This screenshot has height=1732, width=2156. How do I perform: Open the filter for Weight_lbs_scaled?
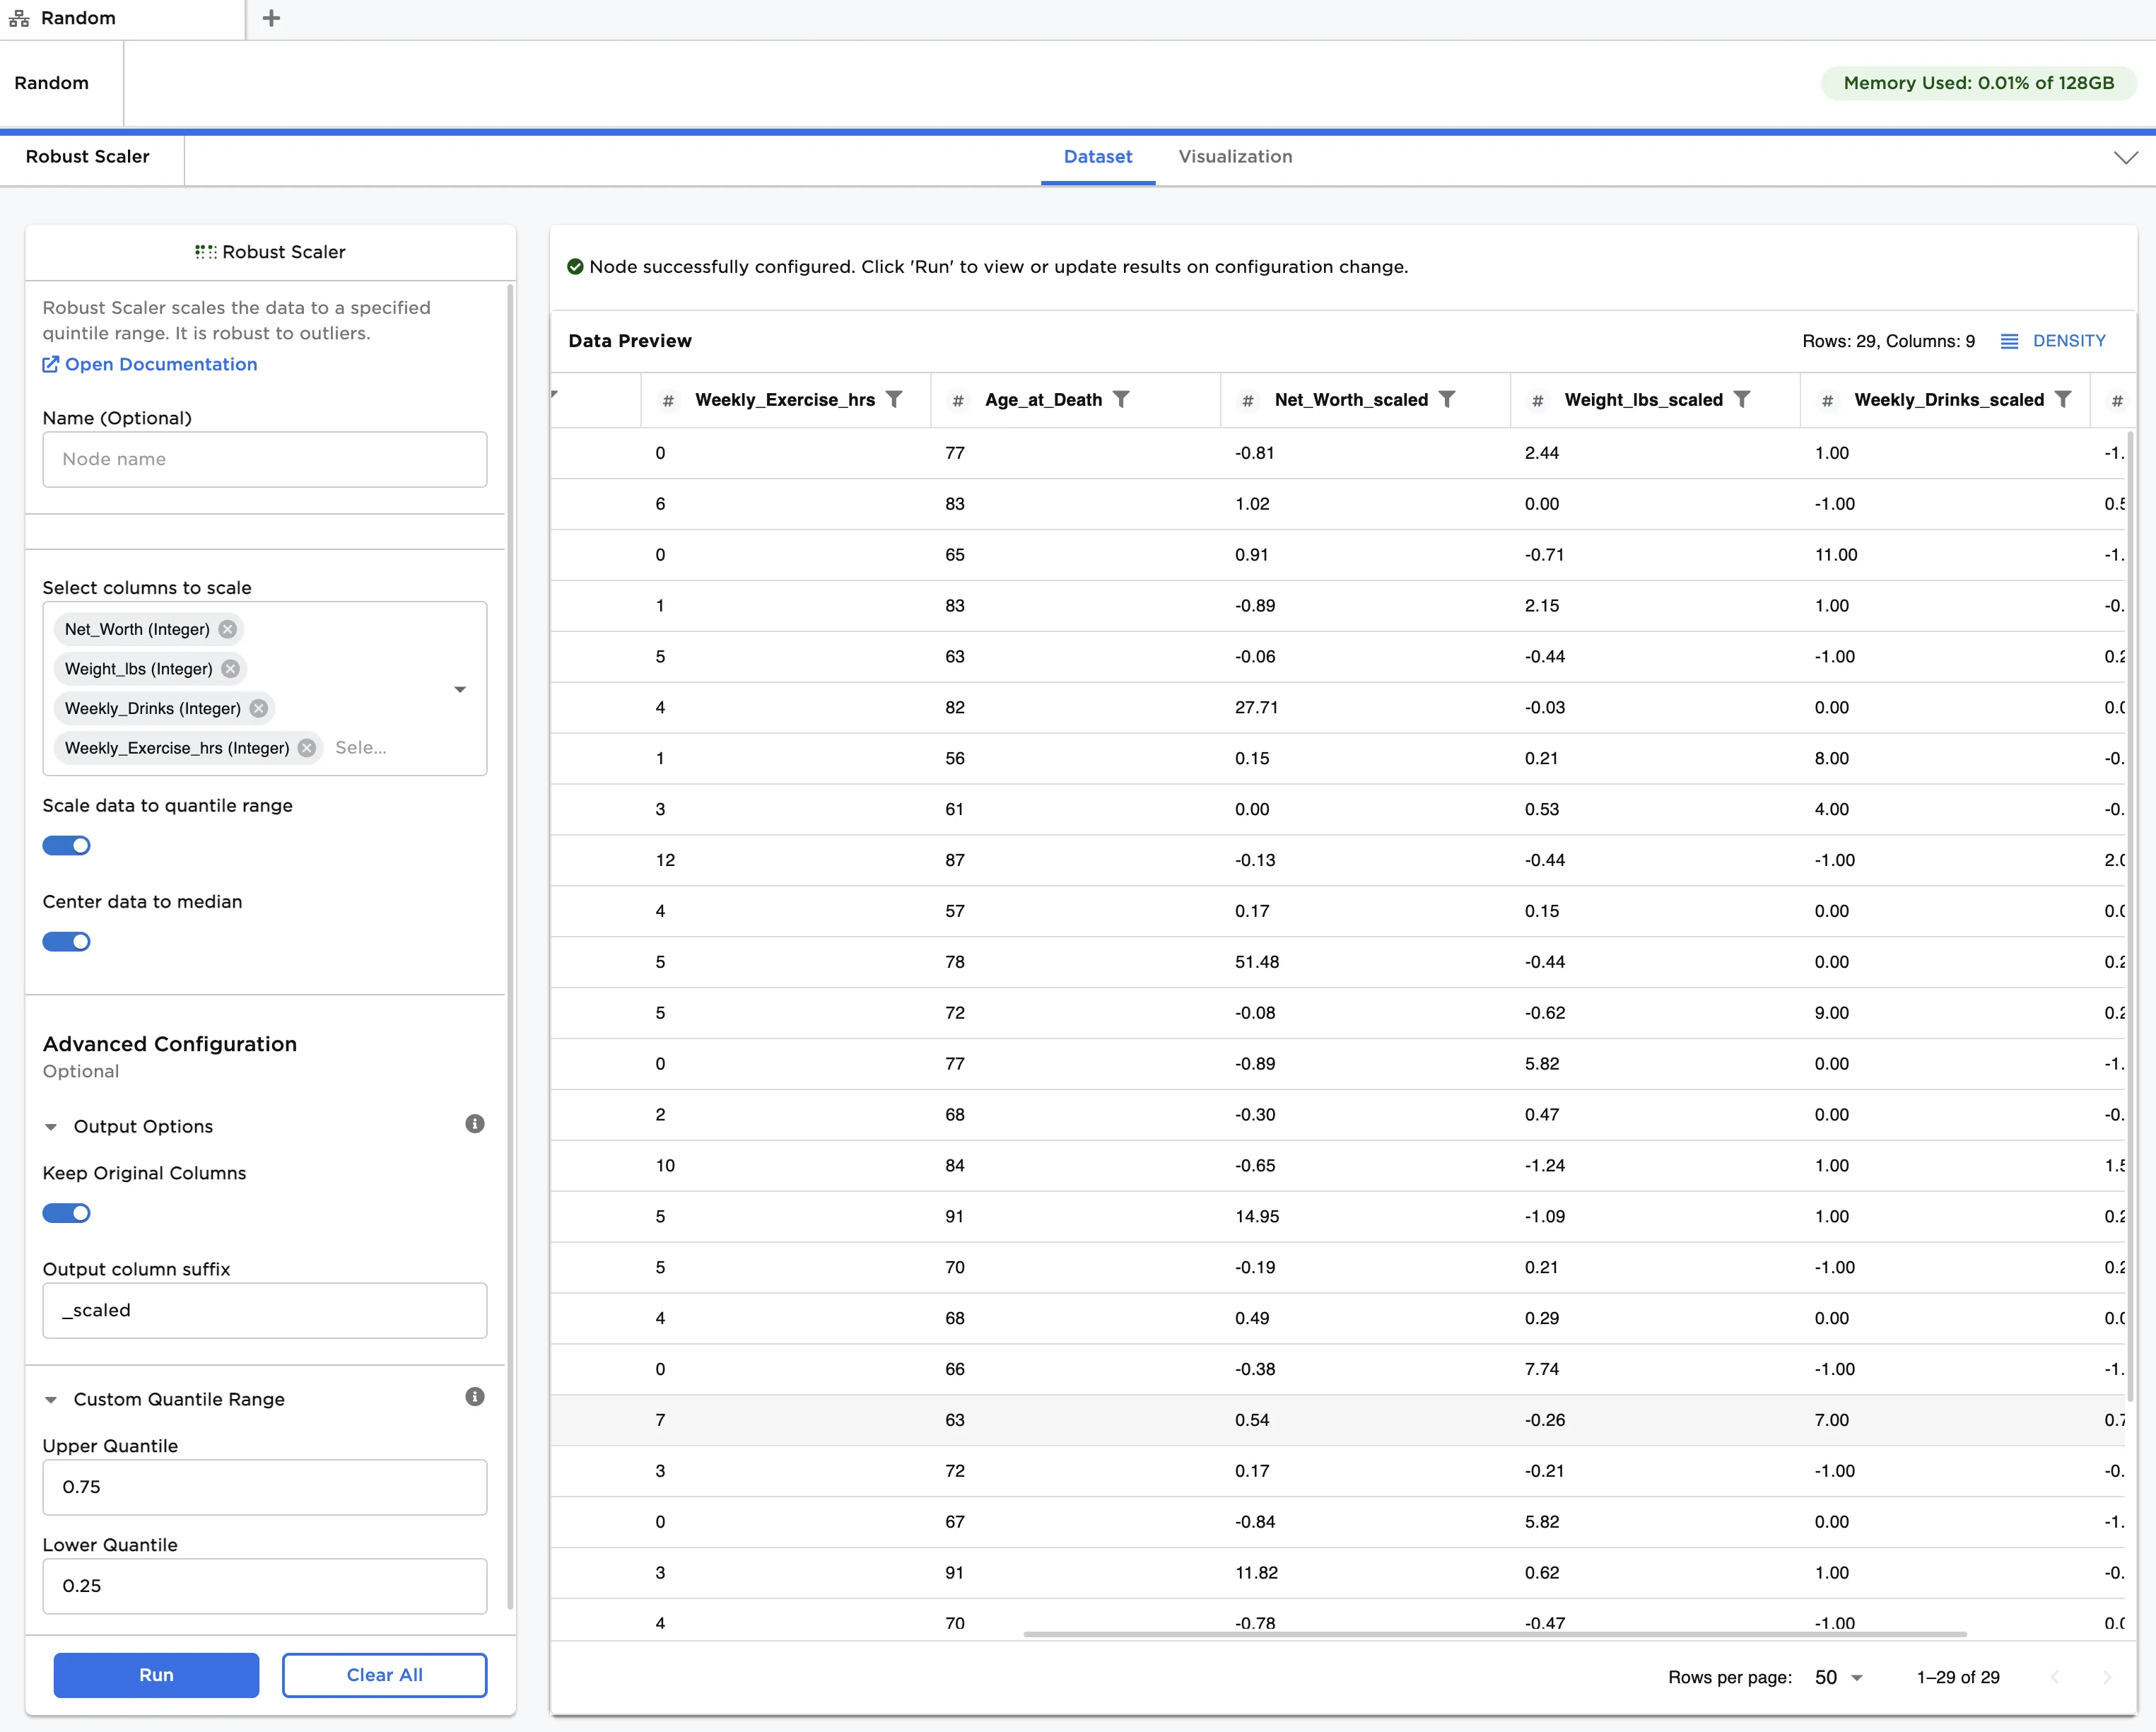click(x=1742, y=399)
